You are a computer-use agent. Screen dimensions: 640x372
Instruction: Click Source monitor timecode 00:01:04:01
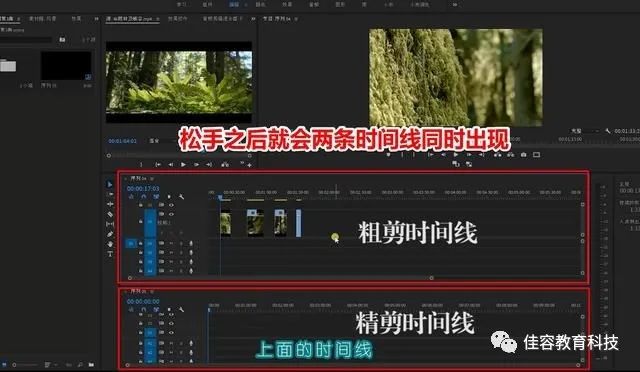point(122,141)
